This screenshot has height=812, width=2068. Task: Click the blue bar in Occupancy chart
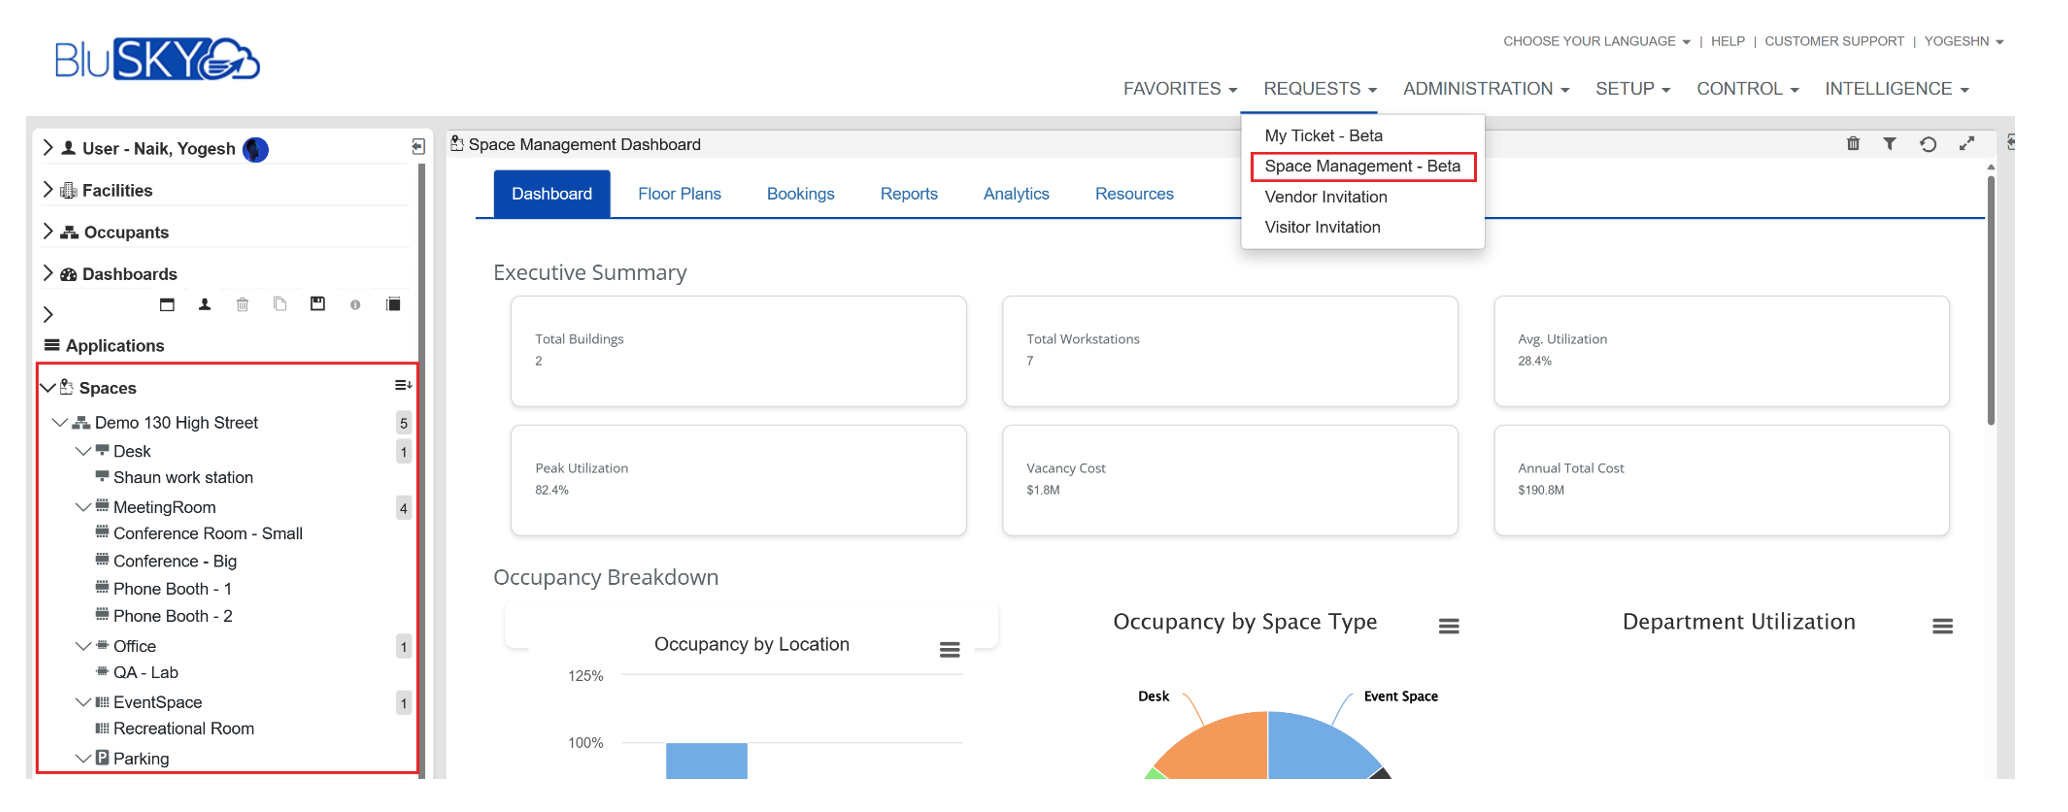tap(706, 760)
